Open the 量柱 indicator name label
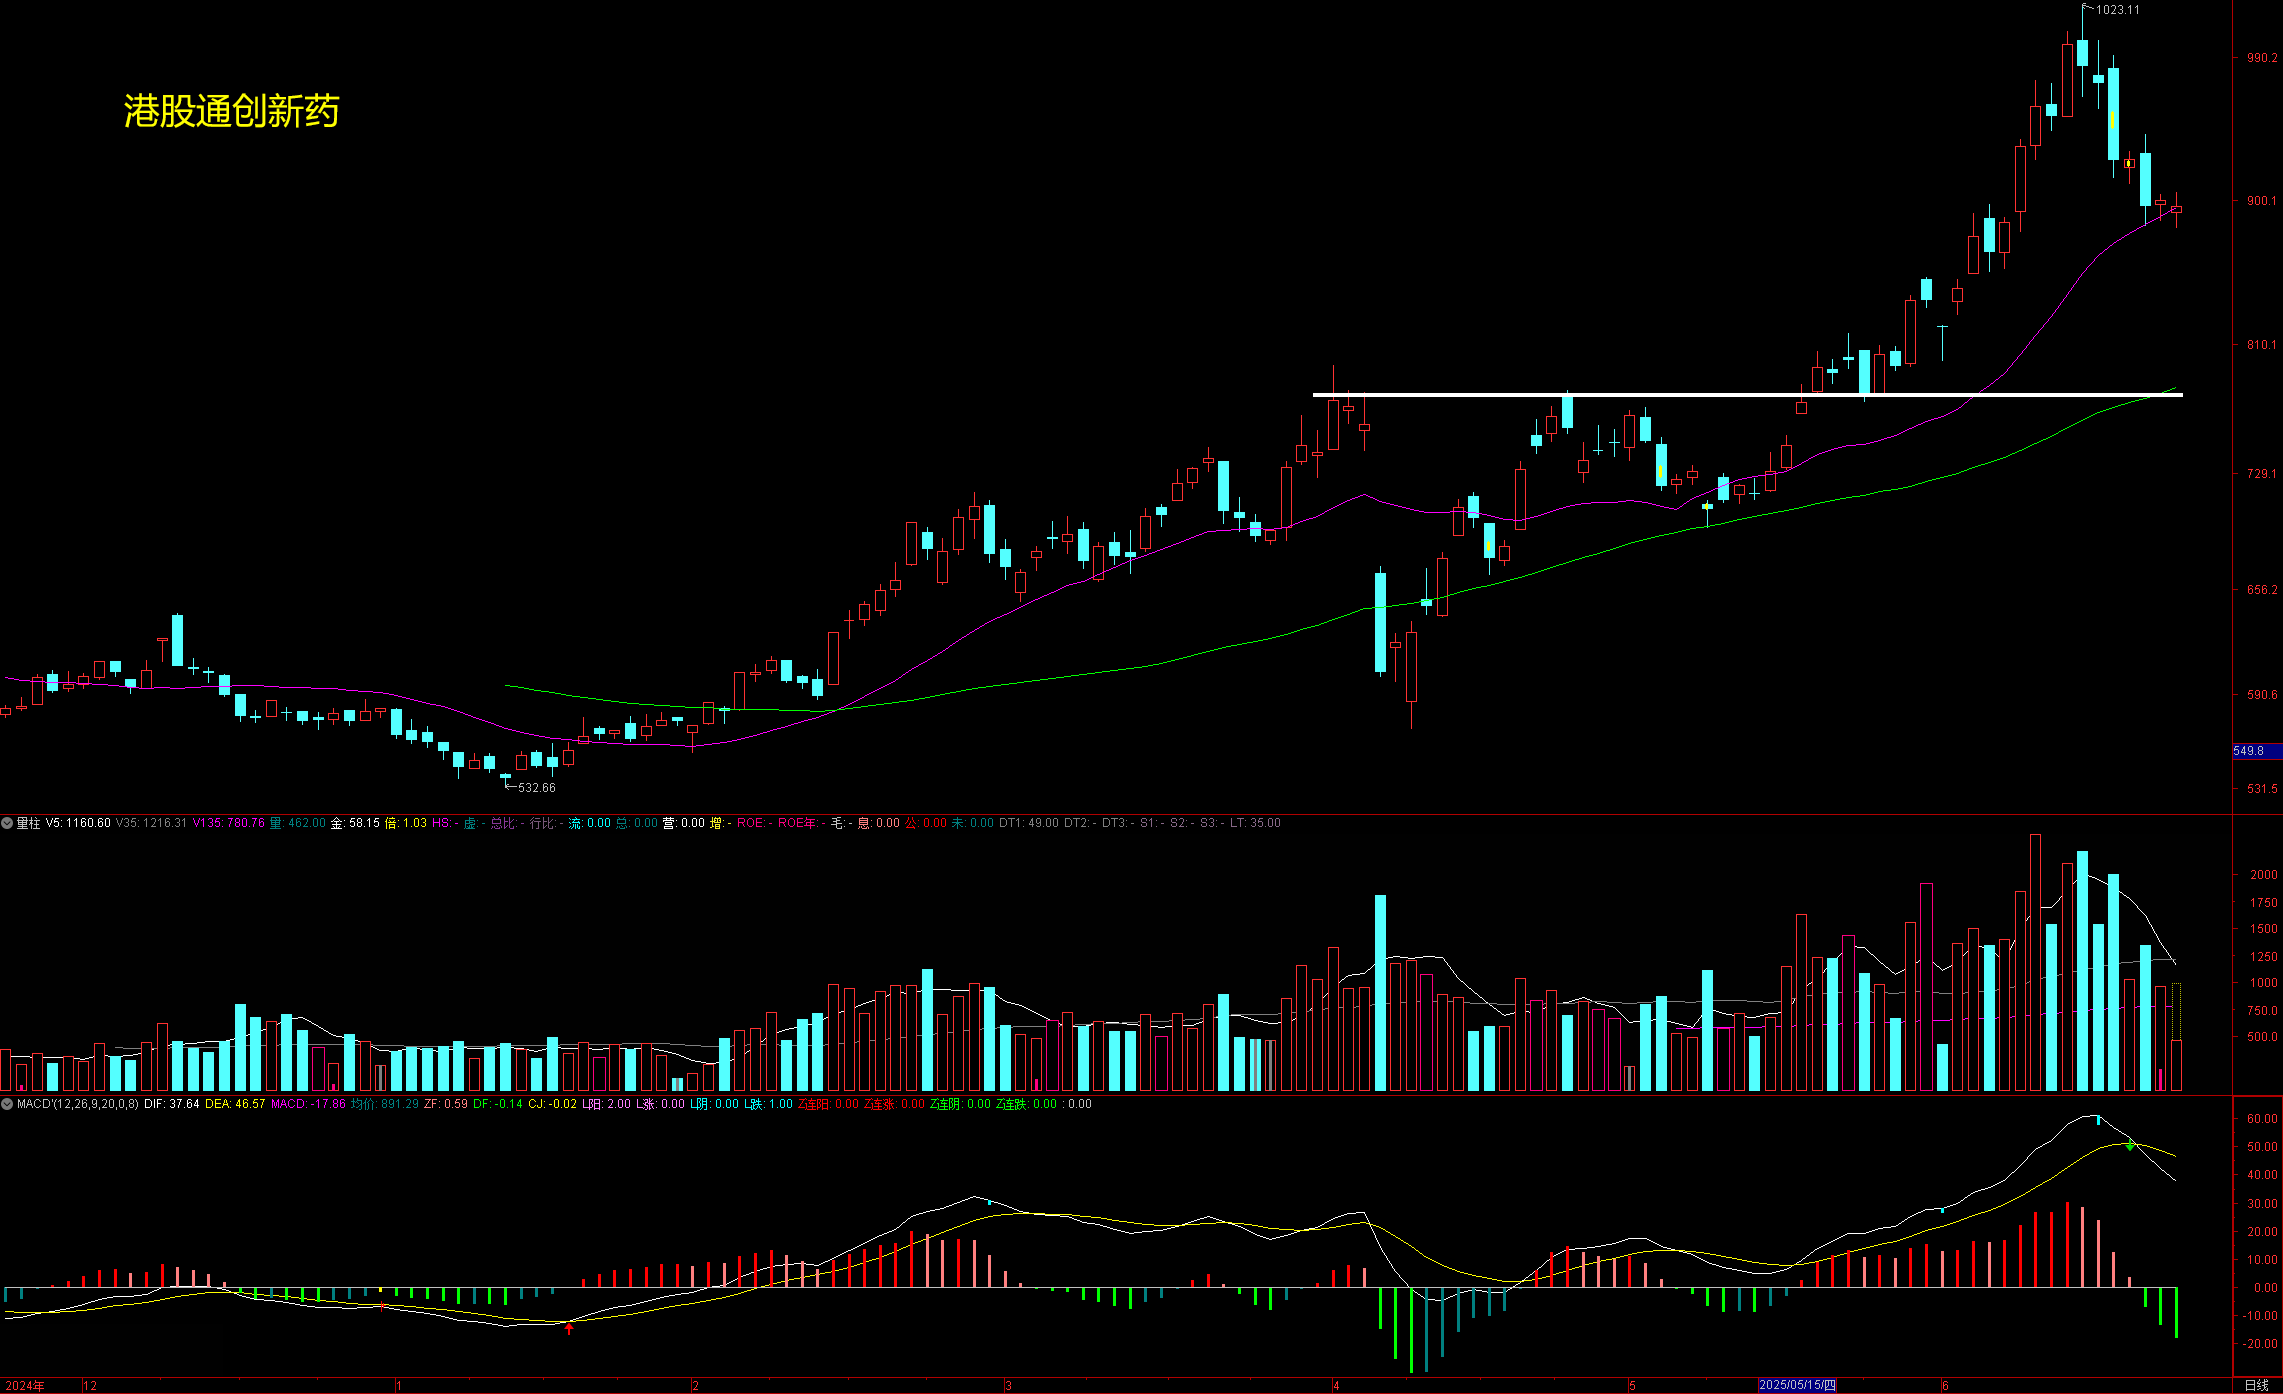 28,823
